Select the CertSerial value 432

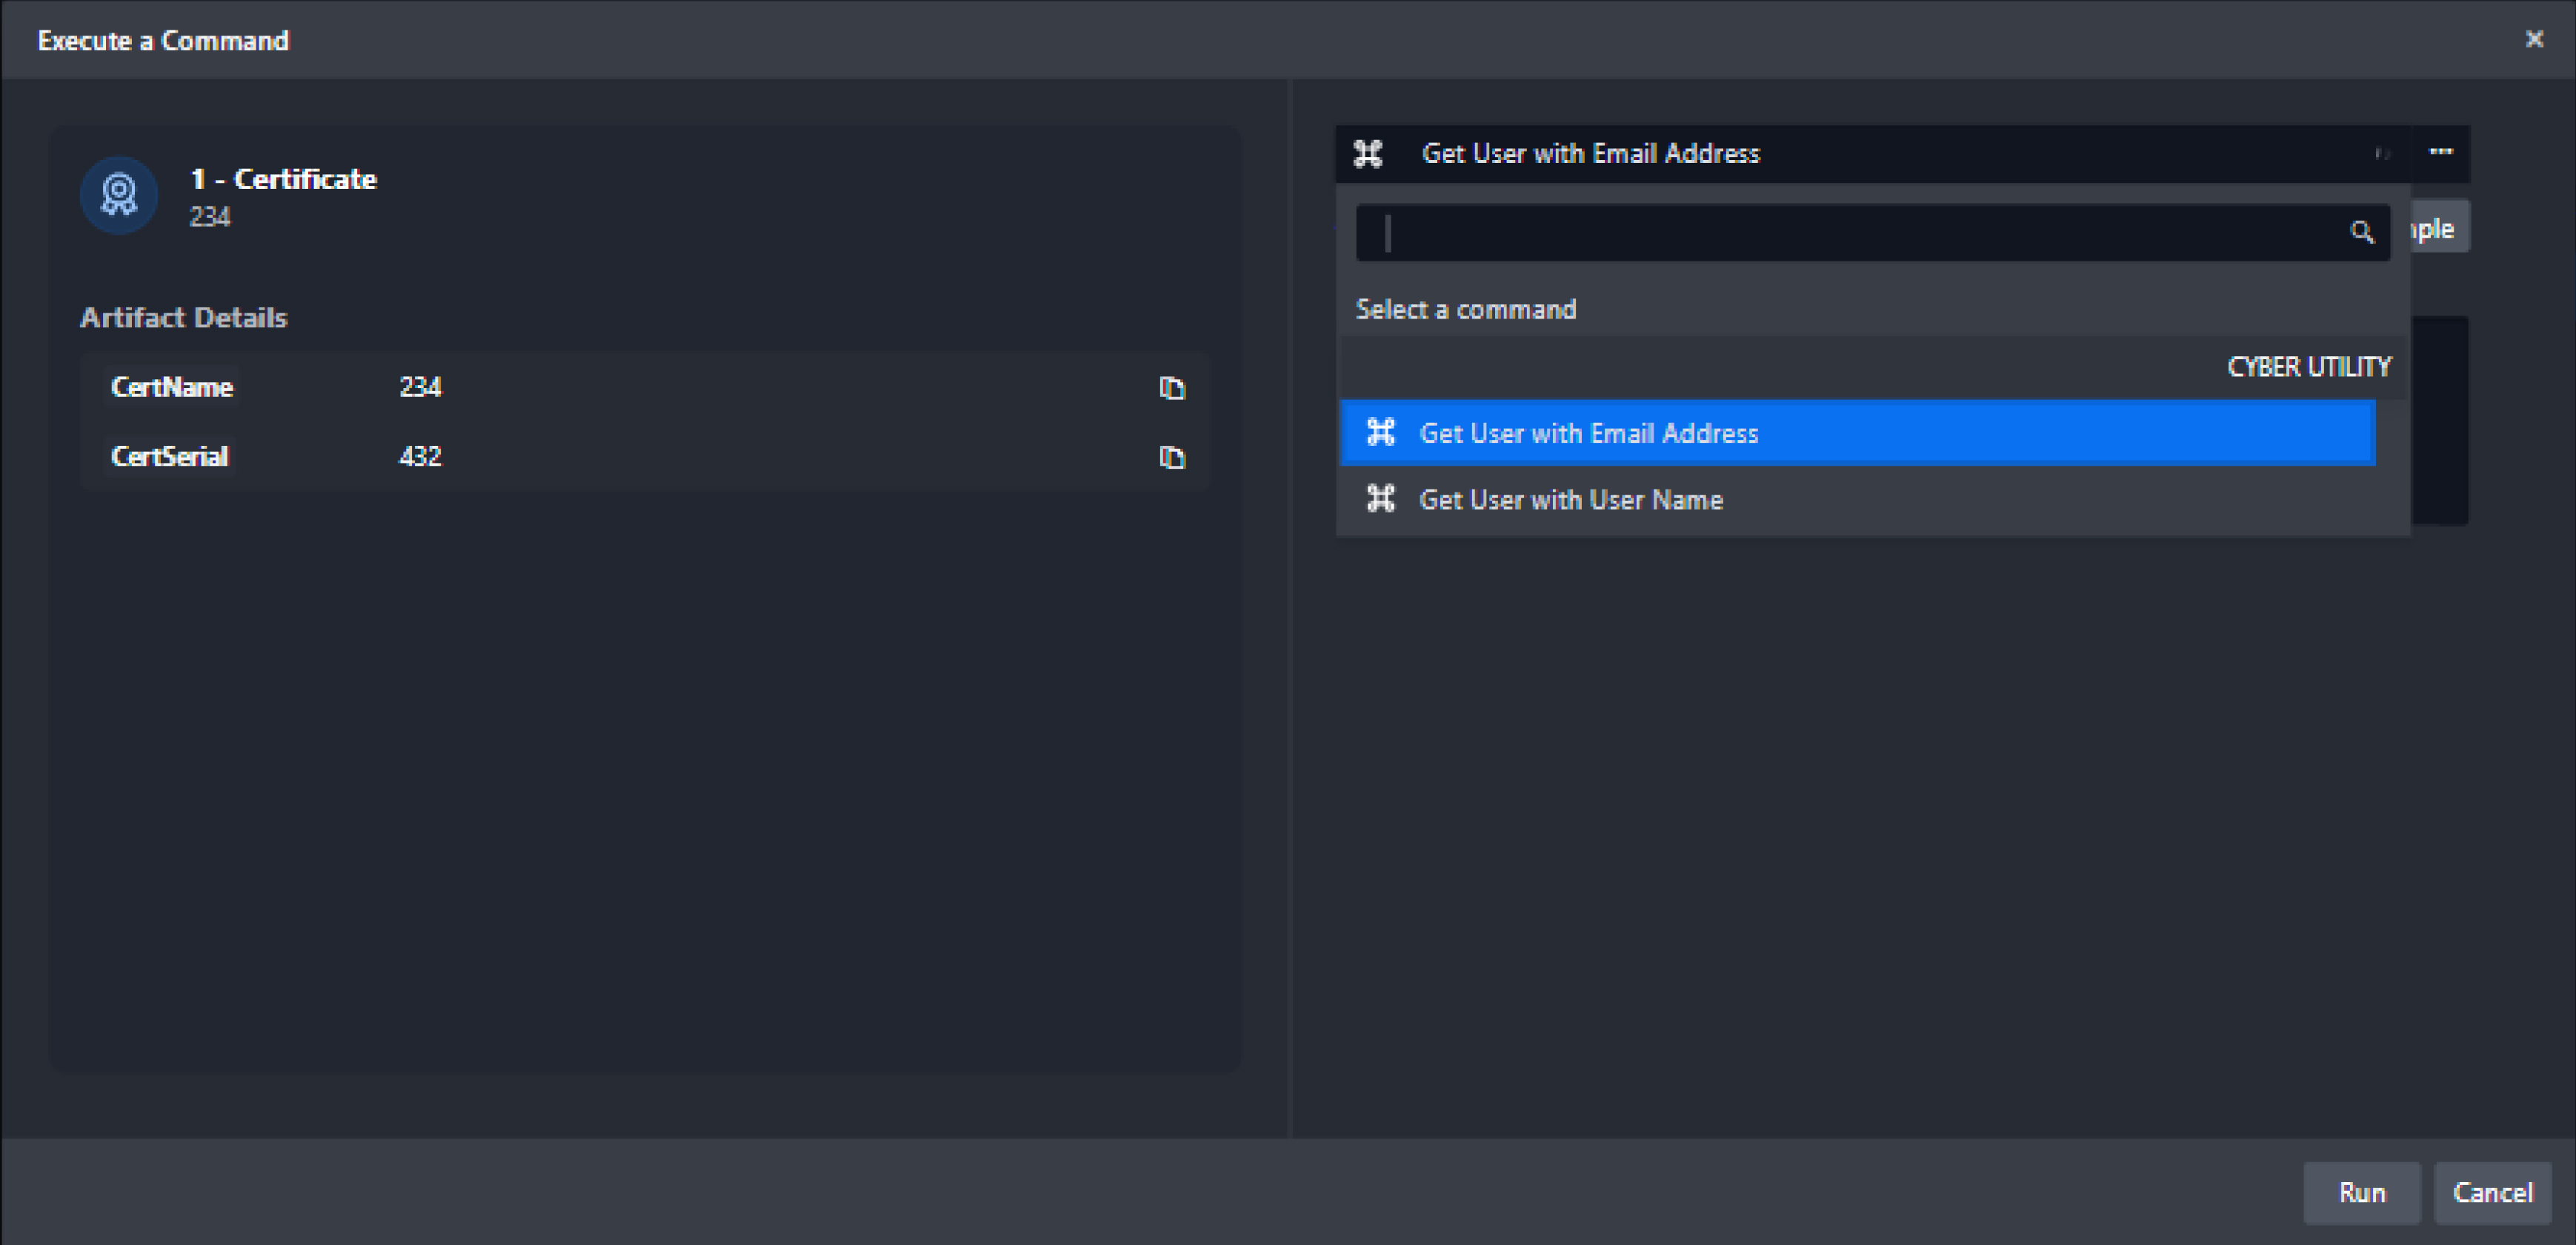tap(420, 457)
